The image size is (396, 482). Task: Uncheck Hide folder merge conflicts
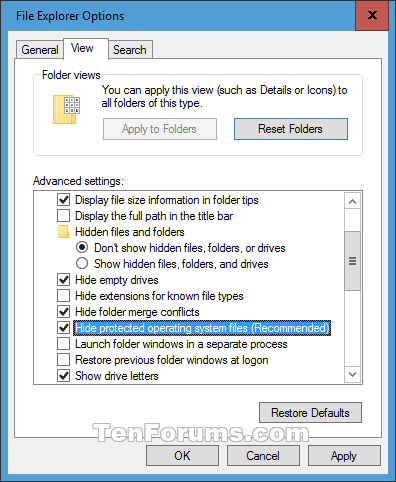[x=63, y=312]
